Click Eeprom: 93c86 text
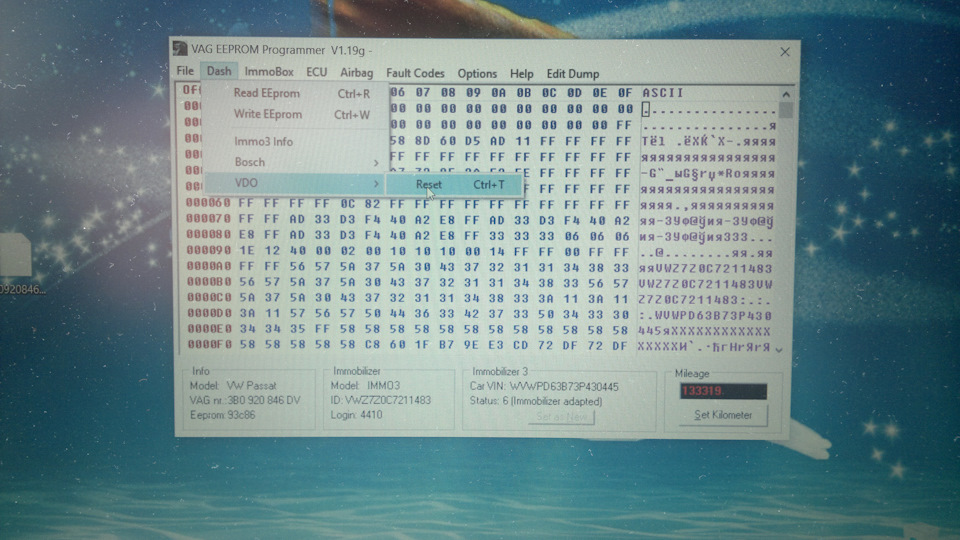 (x=222, y=415)
